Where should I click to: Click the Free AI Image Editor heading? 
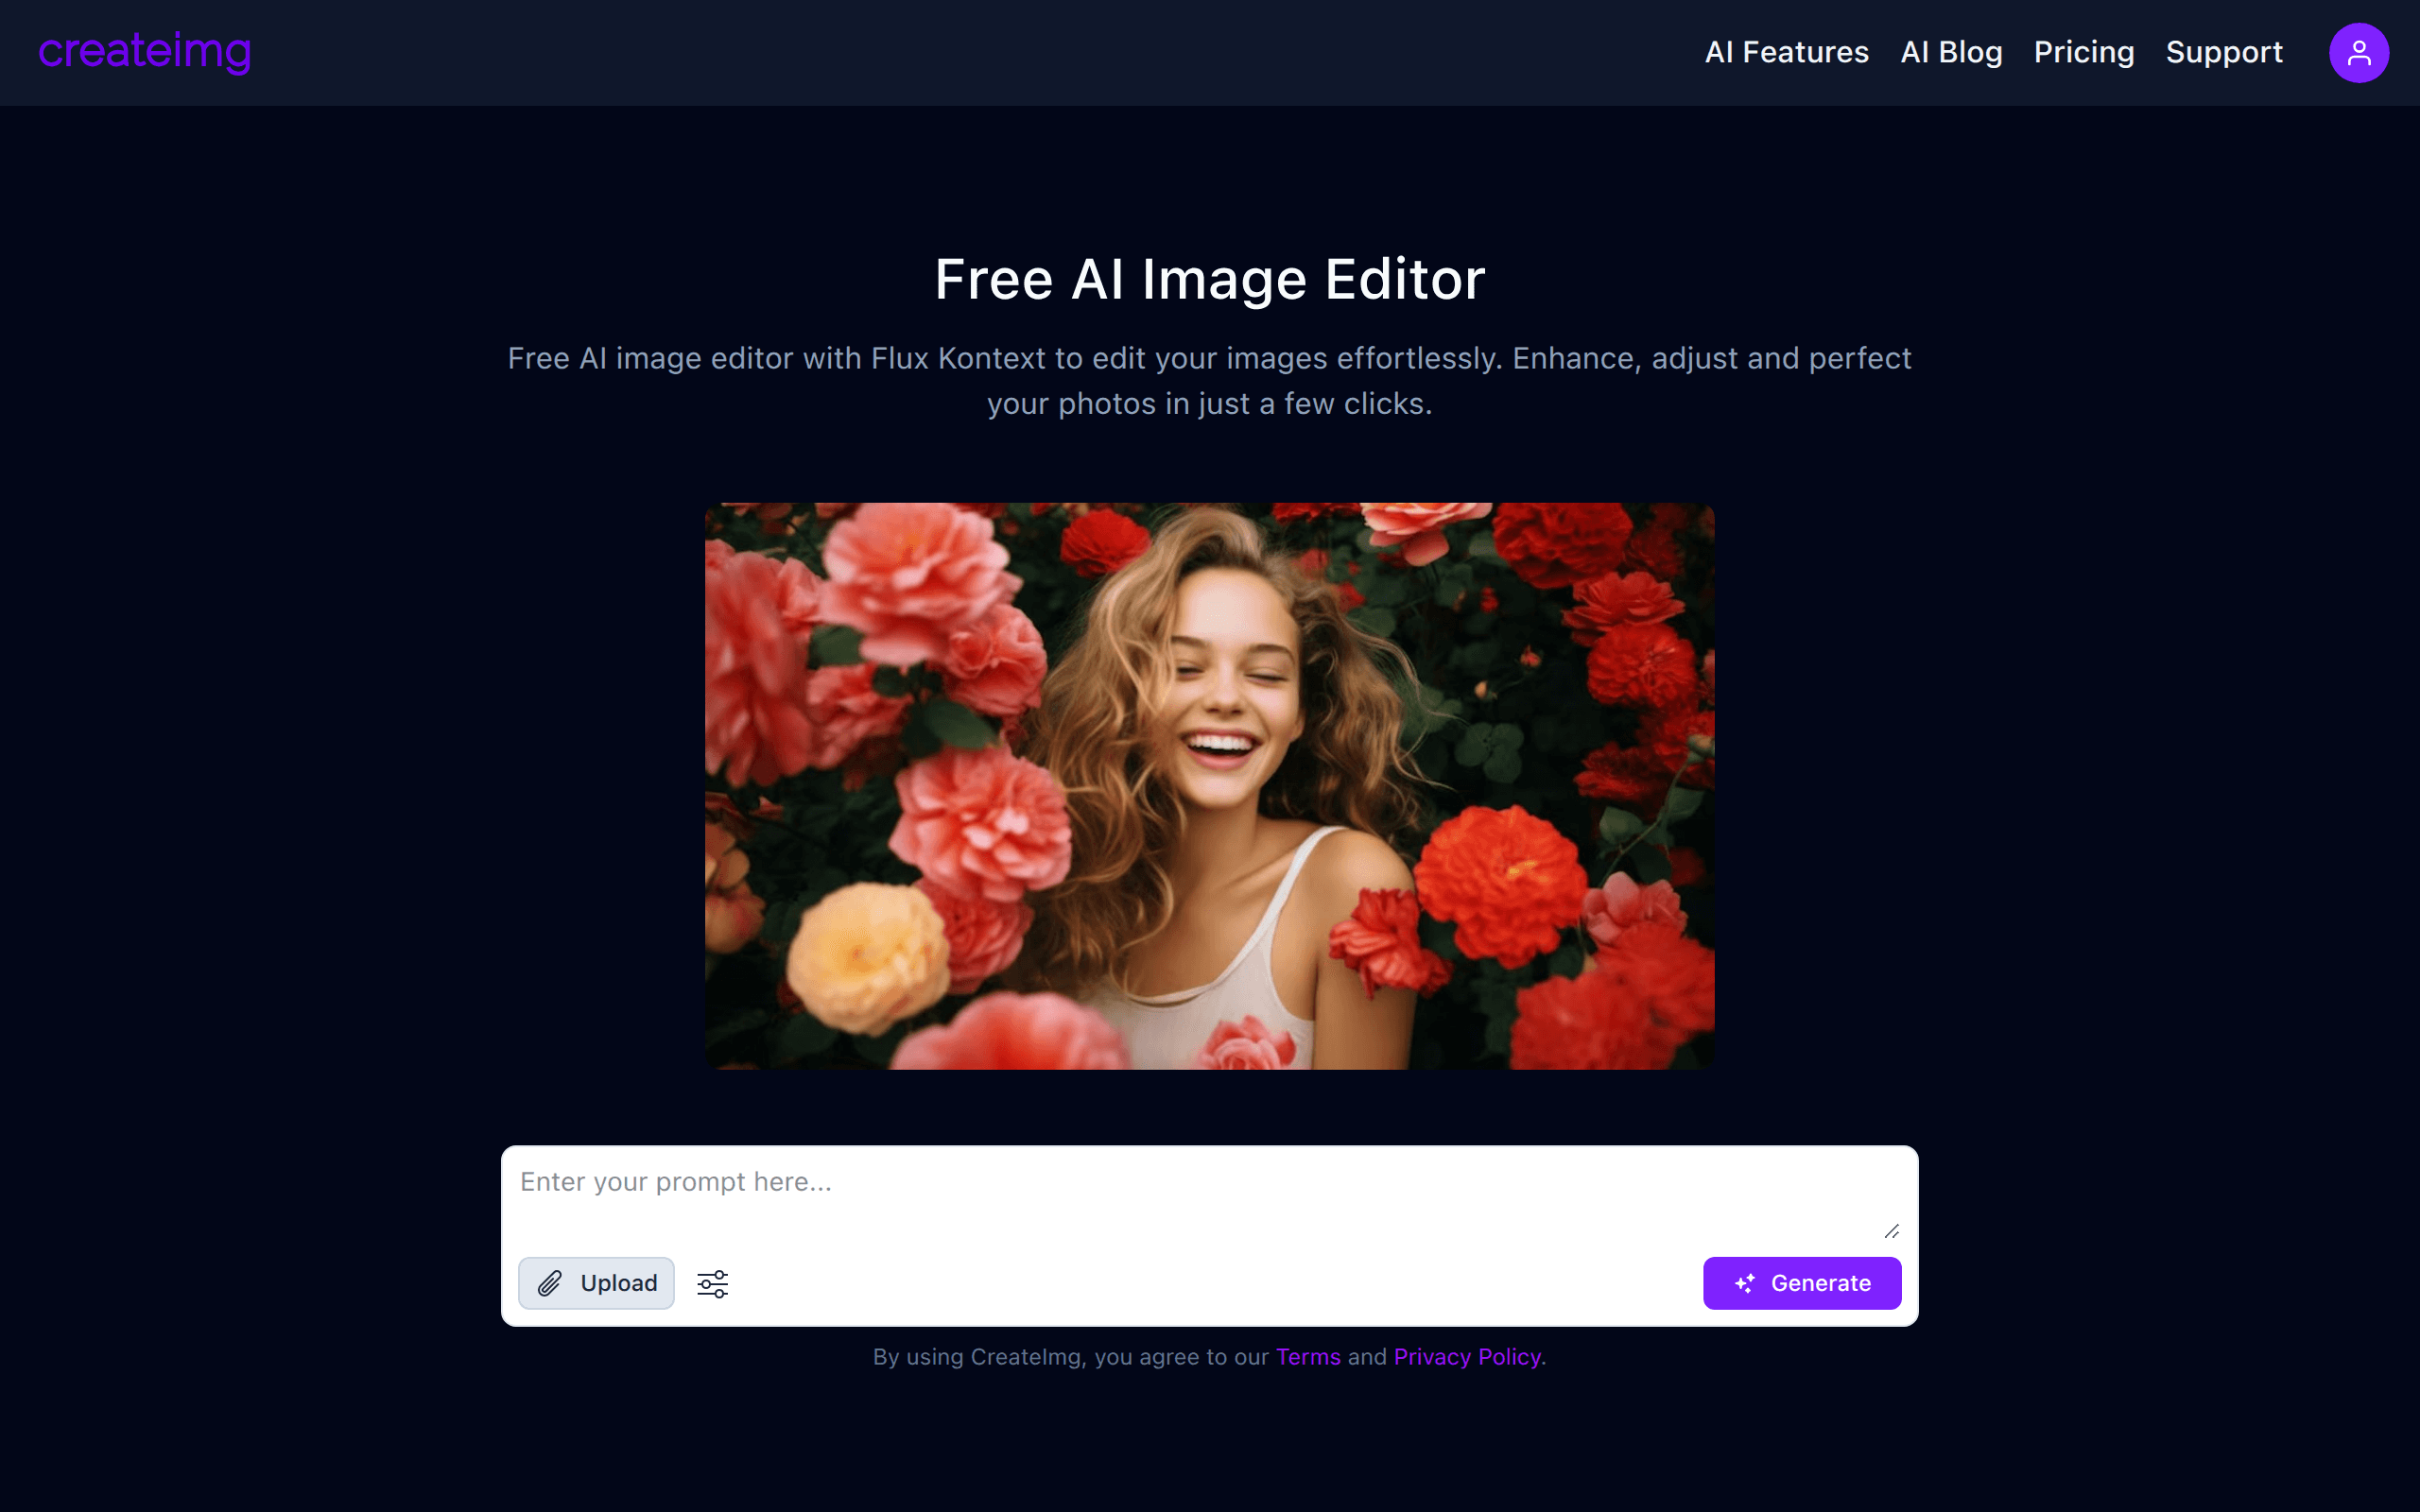click(x=1209, y=279)
